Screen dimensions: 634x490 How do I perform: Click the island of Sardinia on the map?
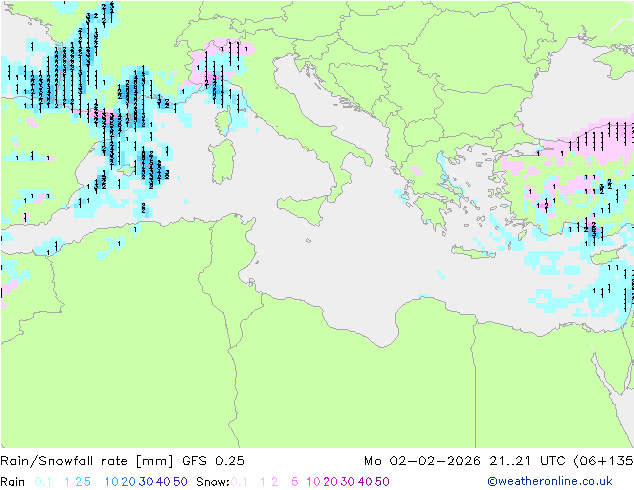[x=222, y=162]
